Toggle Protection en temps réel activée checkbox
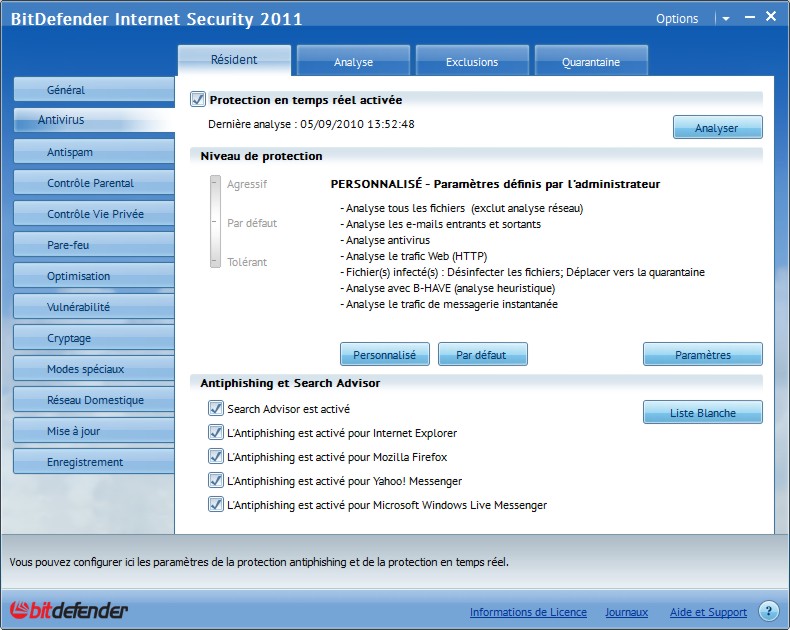The image size is (790, 630). click(x=198, y=99)
